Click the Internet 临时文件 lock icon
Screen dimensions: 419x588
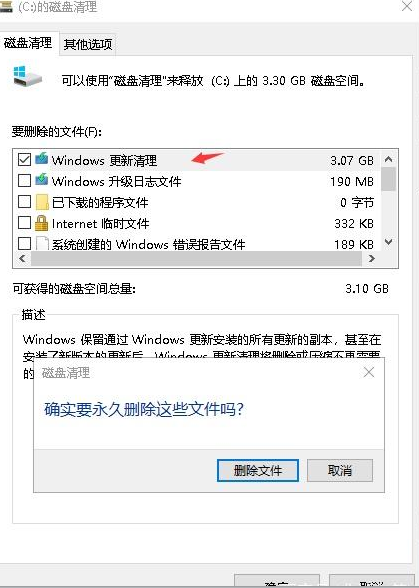tap(42, 223)
